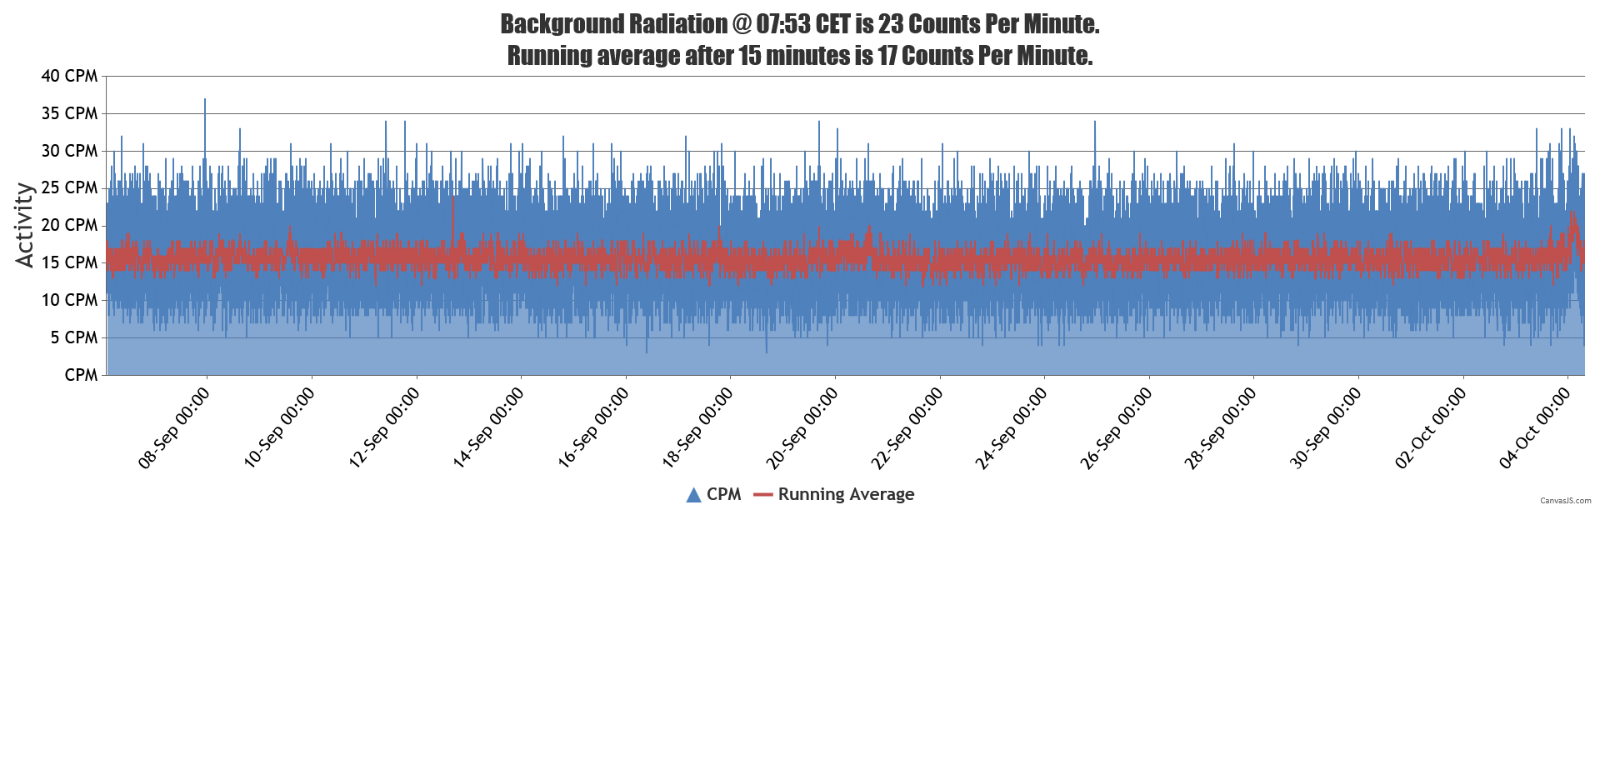Viewport: 1600px width, 765px height.
Task: Click the vertical Activity axis title
Action: pos(24,225)
